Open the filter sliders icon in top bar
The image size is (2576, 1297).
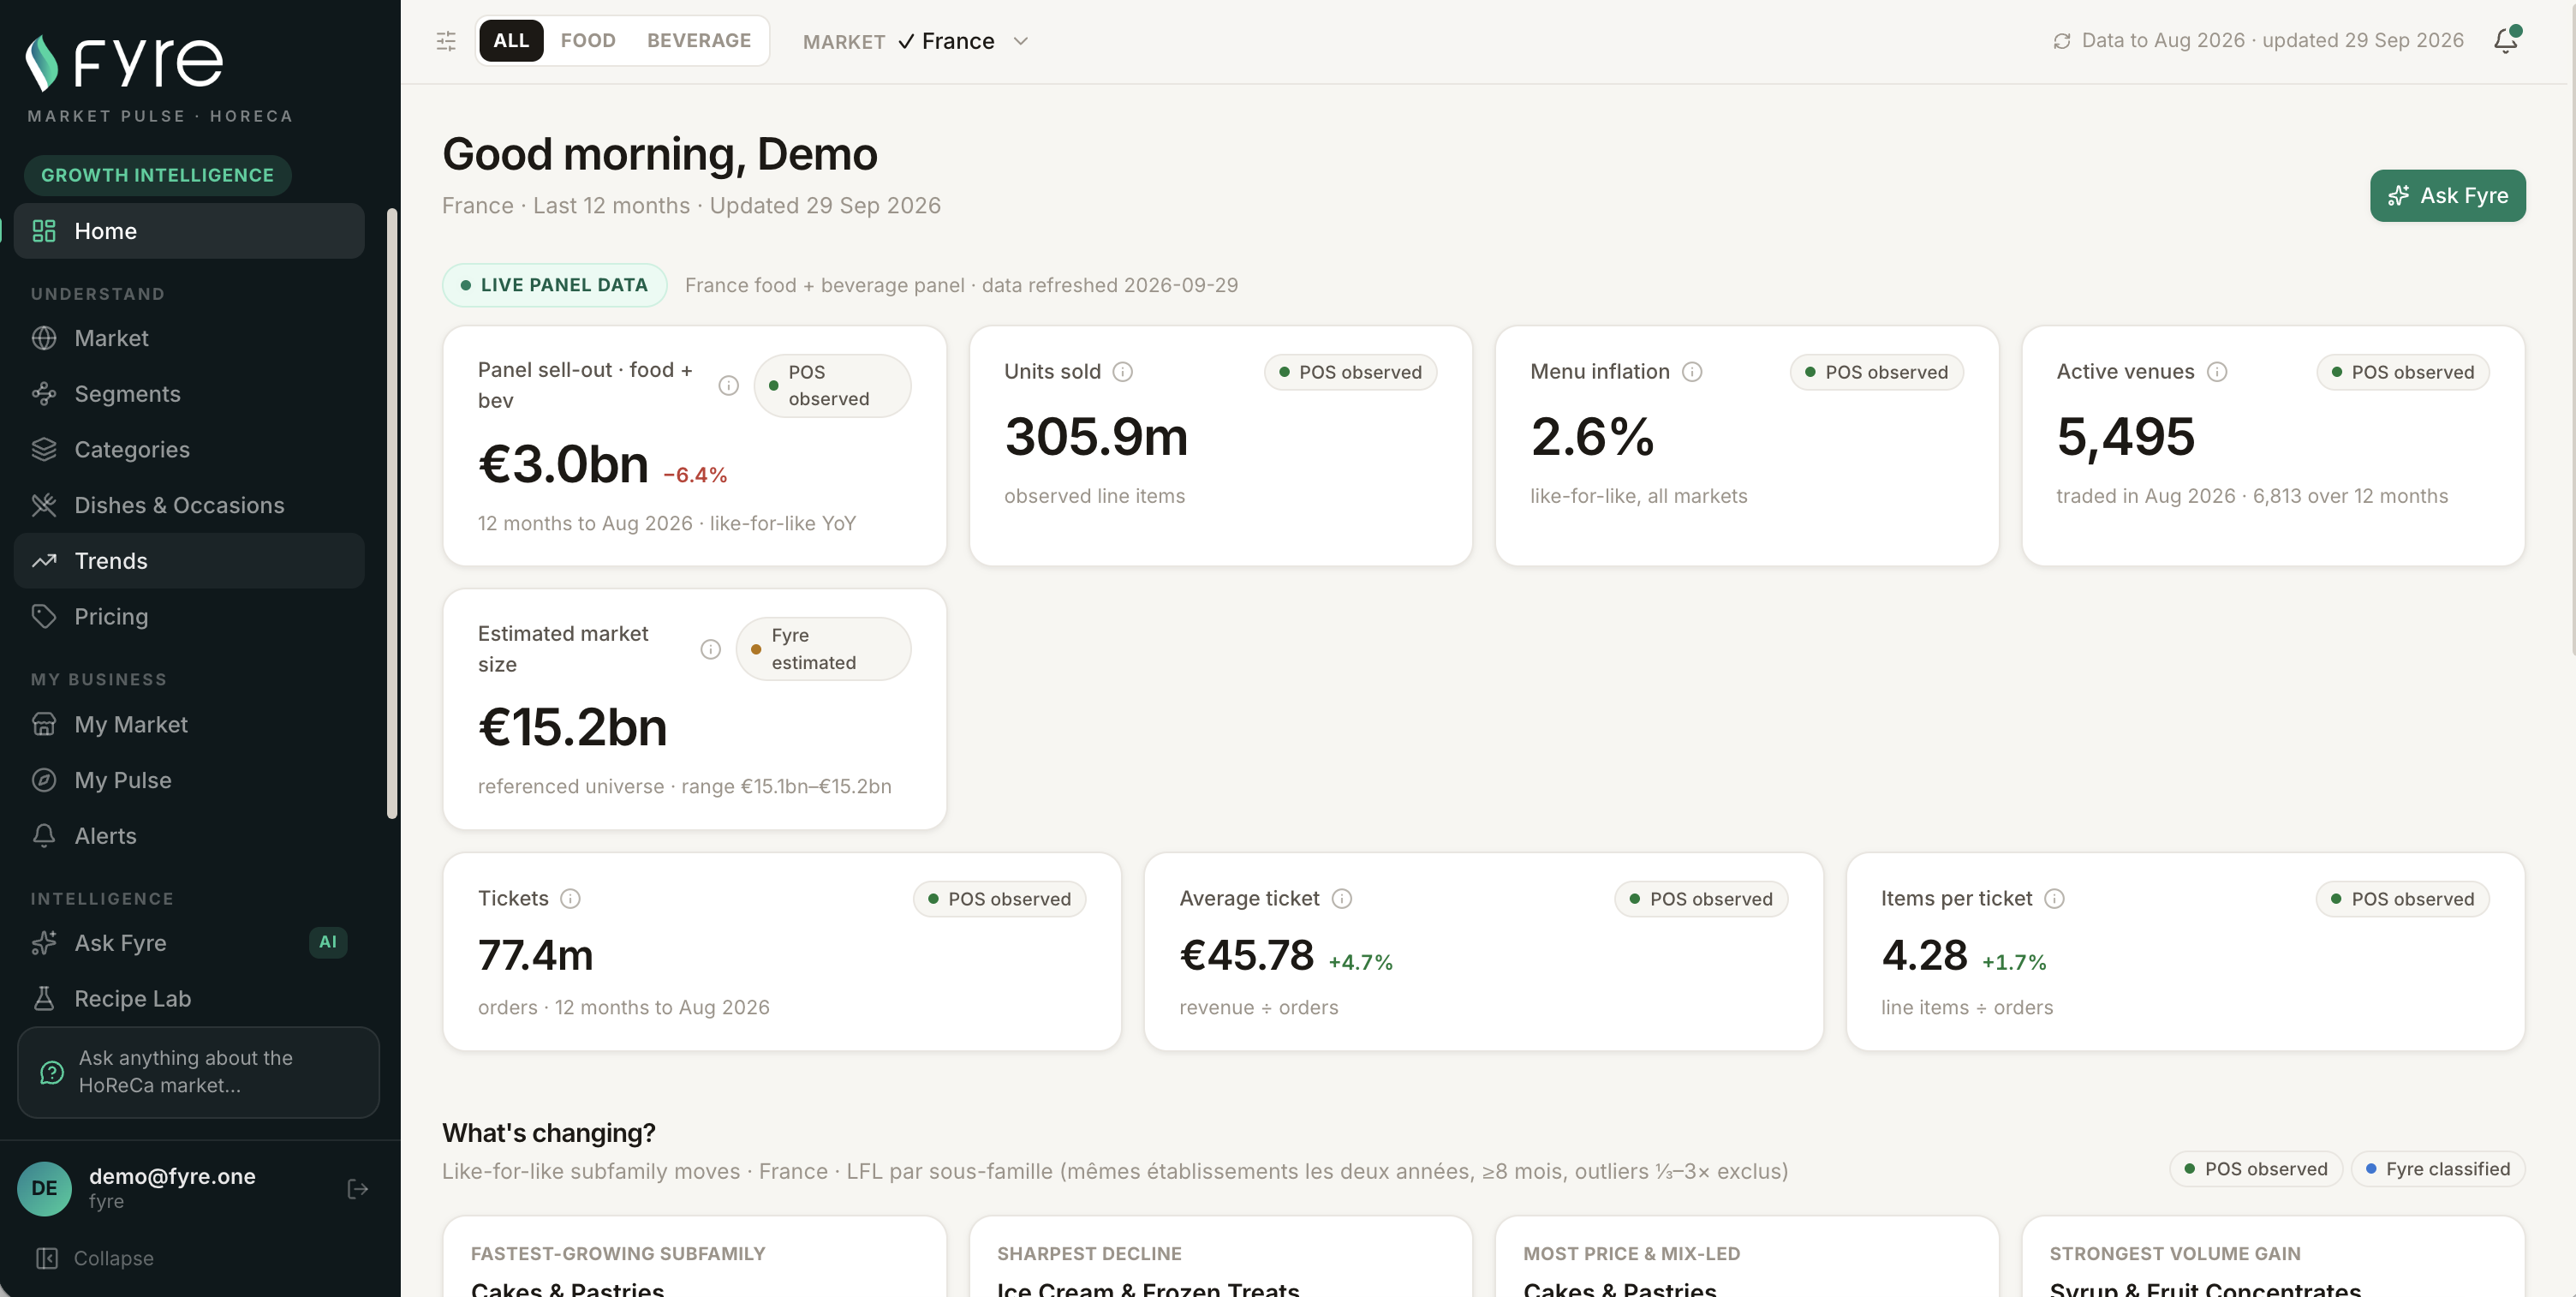(446, 41)
